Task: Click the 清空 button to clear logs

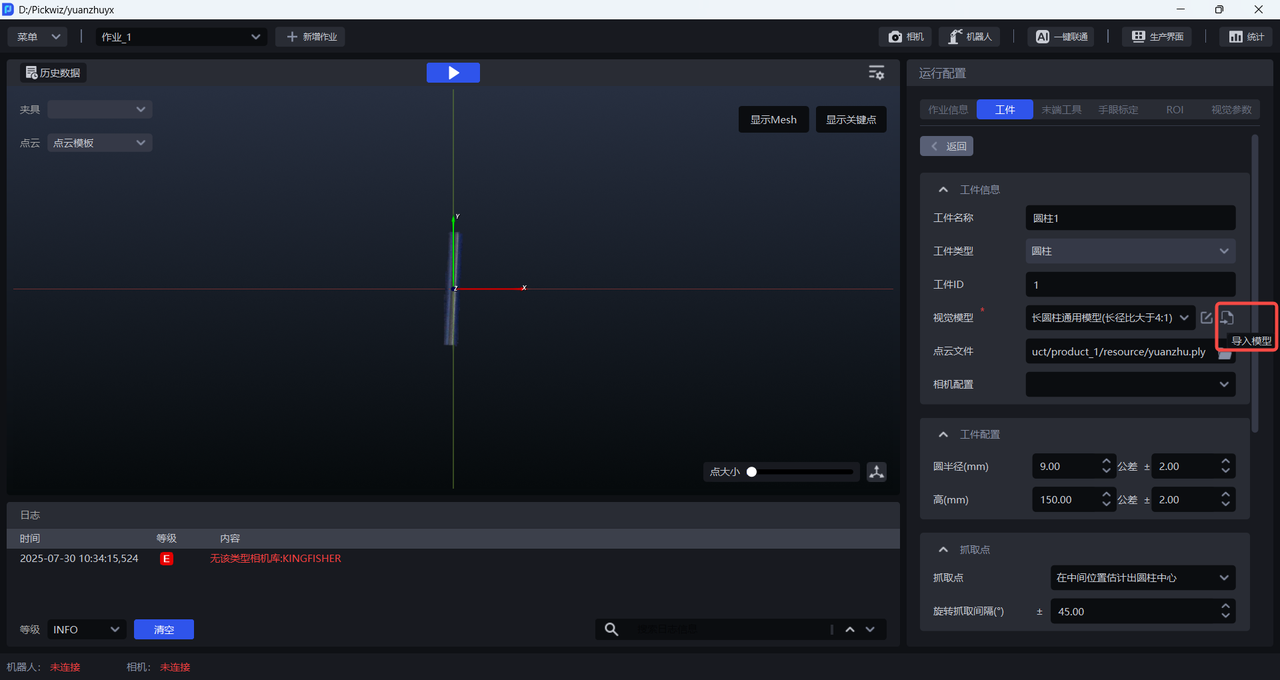Action: click(x=164, y=629)
